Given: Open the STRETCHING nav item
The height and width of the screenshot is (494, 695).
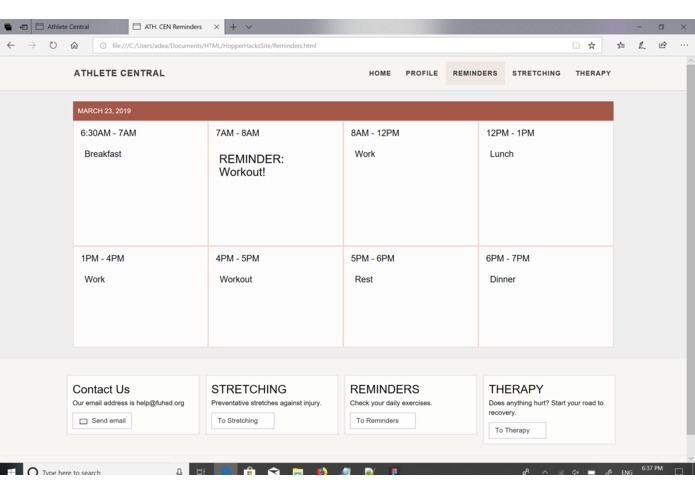Looking at the screenshot, I should click(536, 73).
